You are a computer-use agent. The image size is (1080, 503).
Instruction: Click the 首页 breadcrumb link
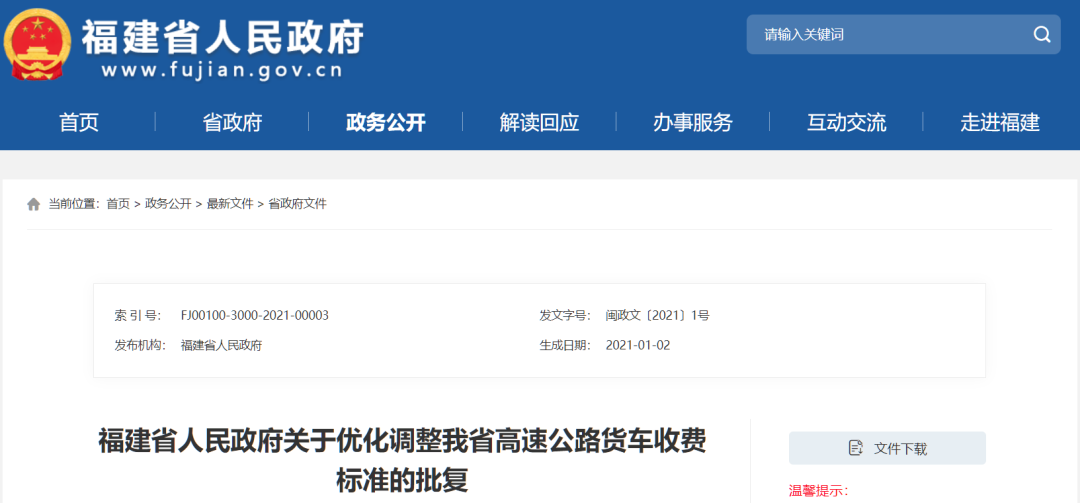tap(118, 204)
